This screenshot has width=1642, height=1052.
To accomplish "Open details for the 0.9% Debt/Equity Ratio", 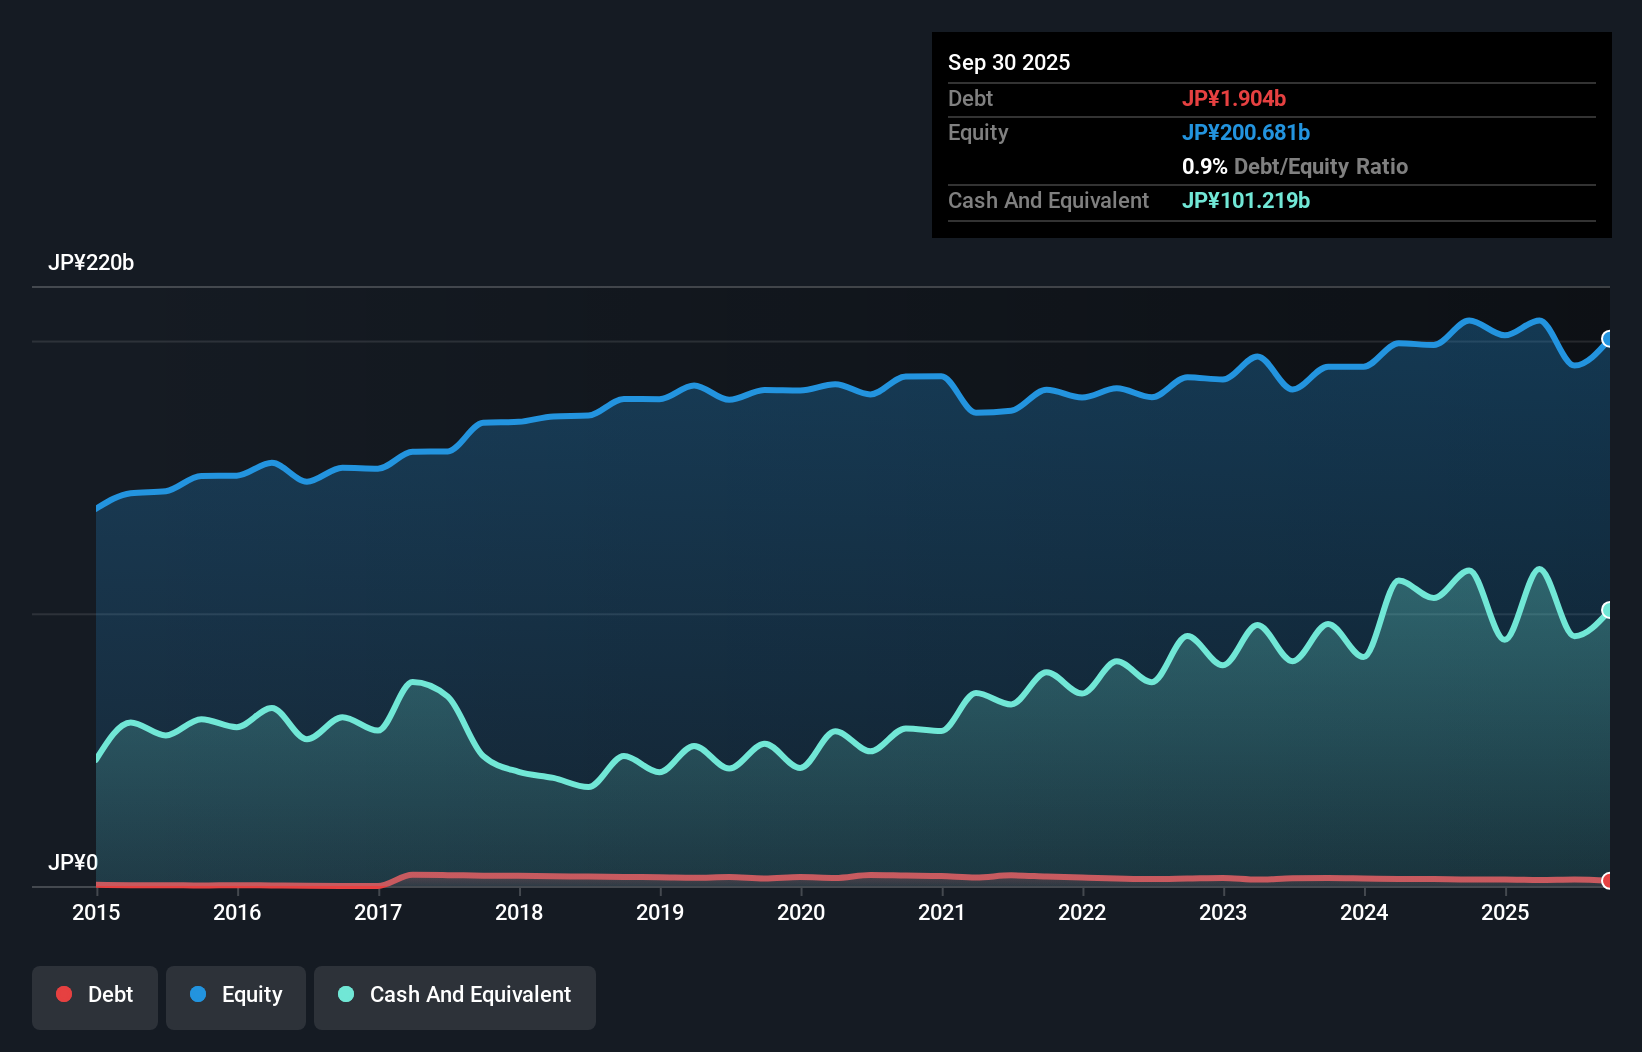I will 1295,166.
